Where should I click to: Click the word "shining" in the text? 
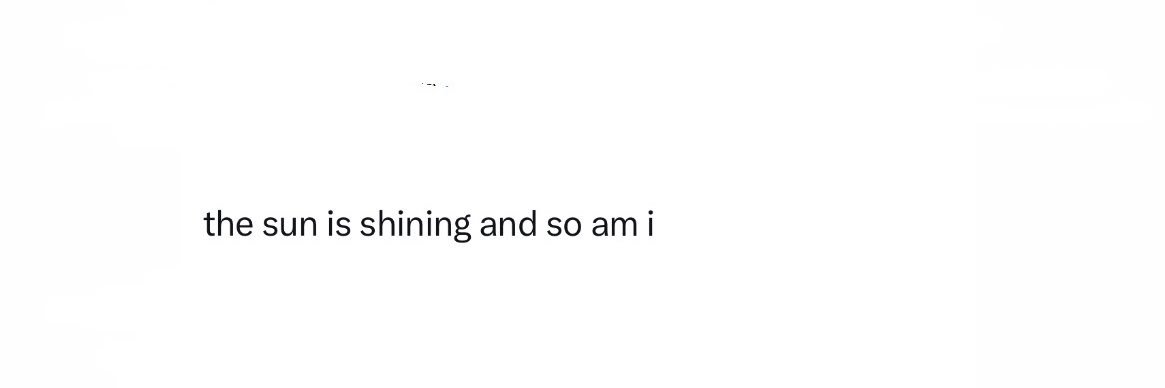tap(415, 225)
